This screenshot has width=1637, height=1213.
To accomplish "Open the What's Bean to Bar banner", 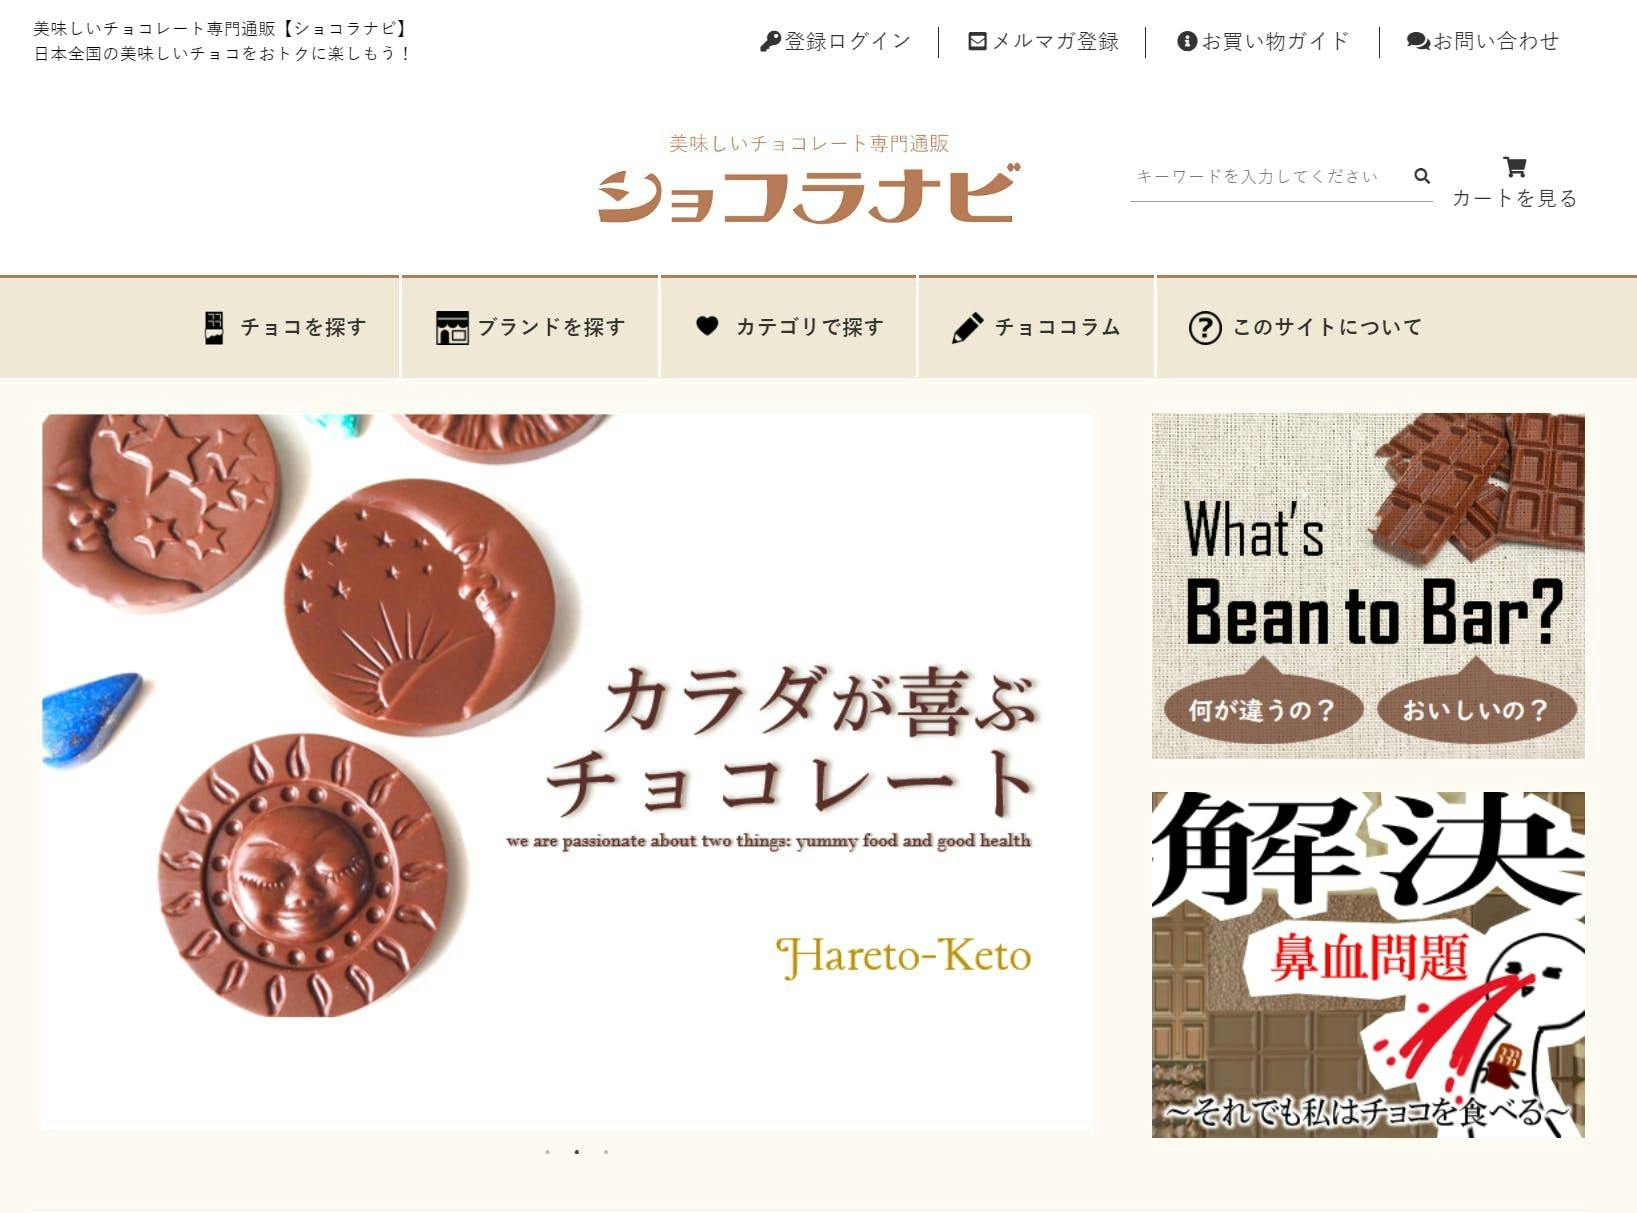I will tap(1368, 586).
